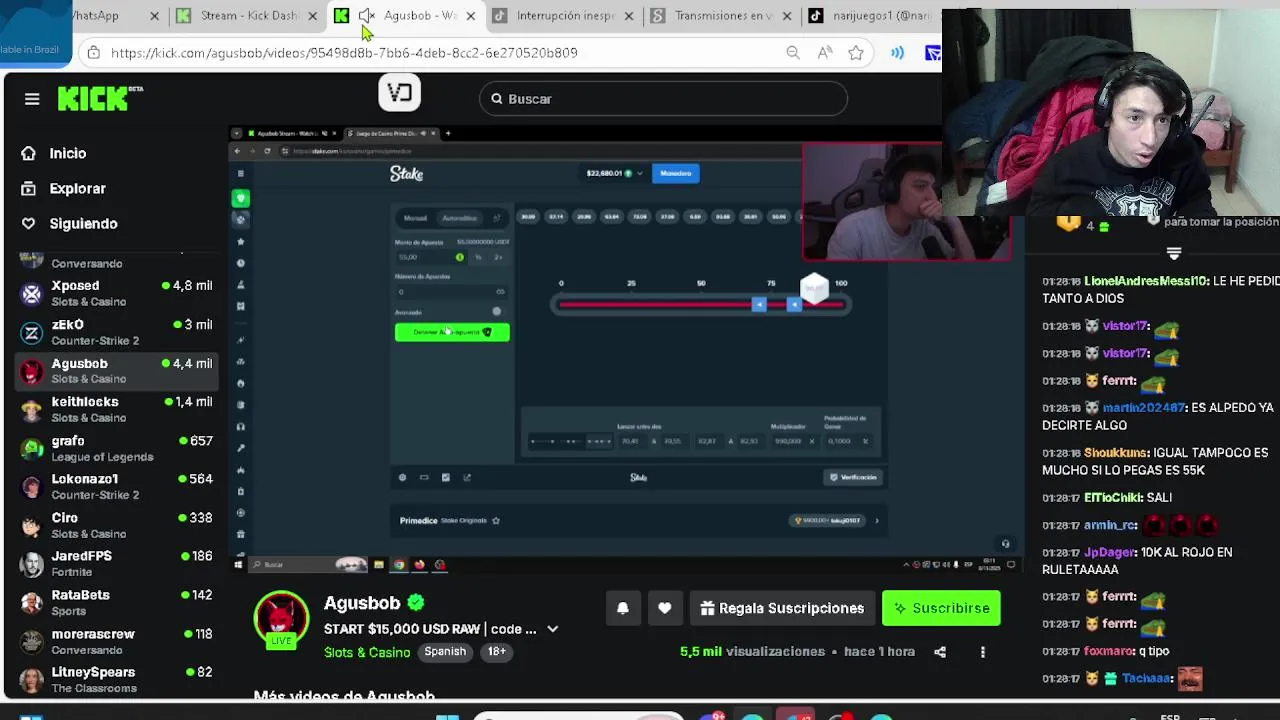Click Agusbob LIVE profile avatar
This screenshot has width=1280, height=720.
(281, 619)
